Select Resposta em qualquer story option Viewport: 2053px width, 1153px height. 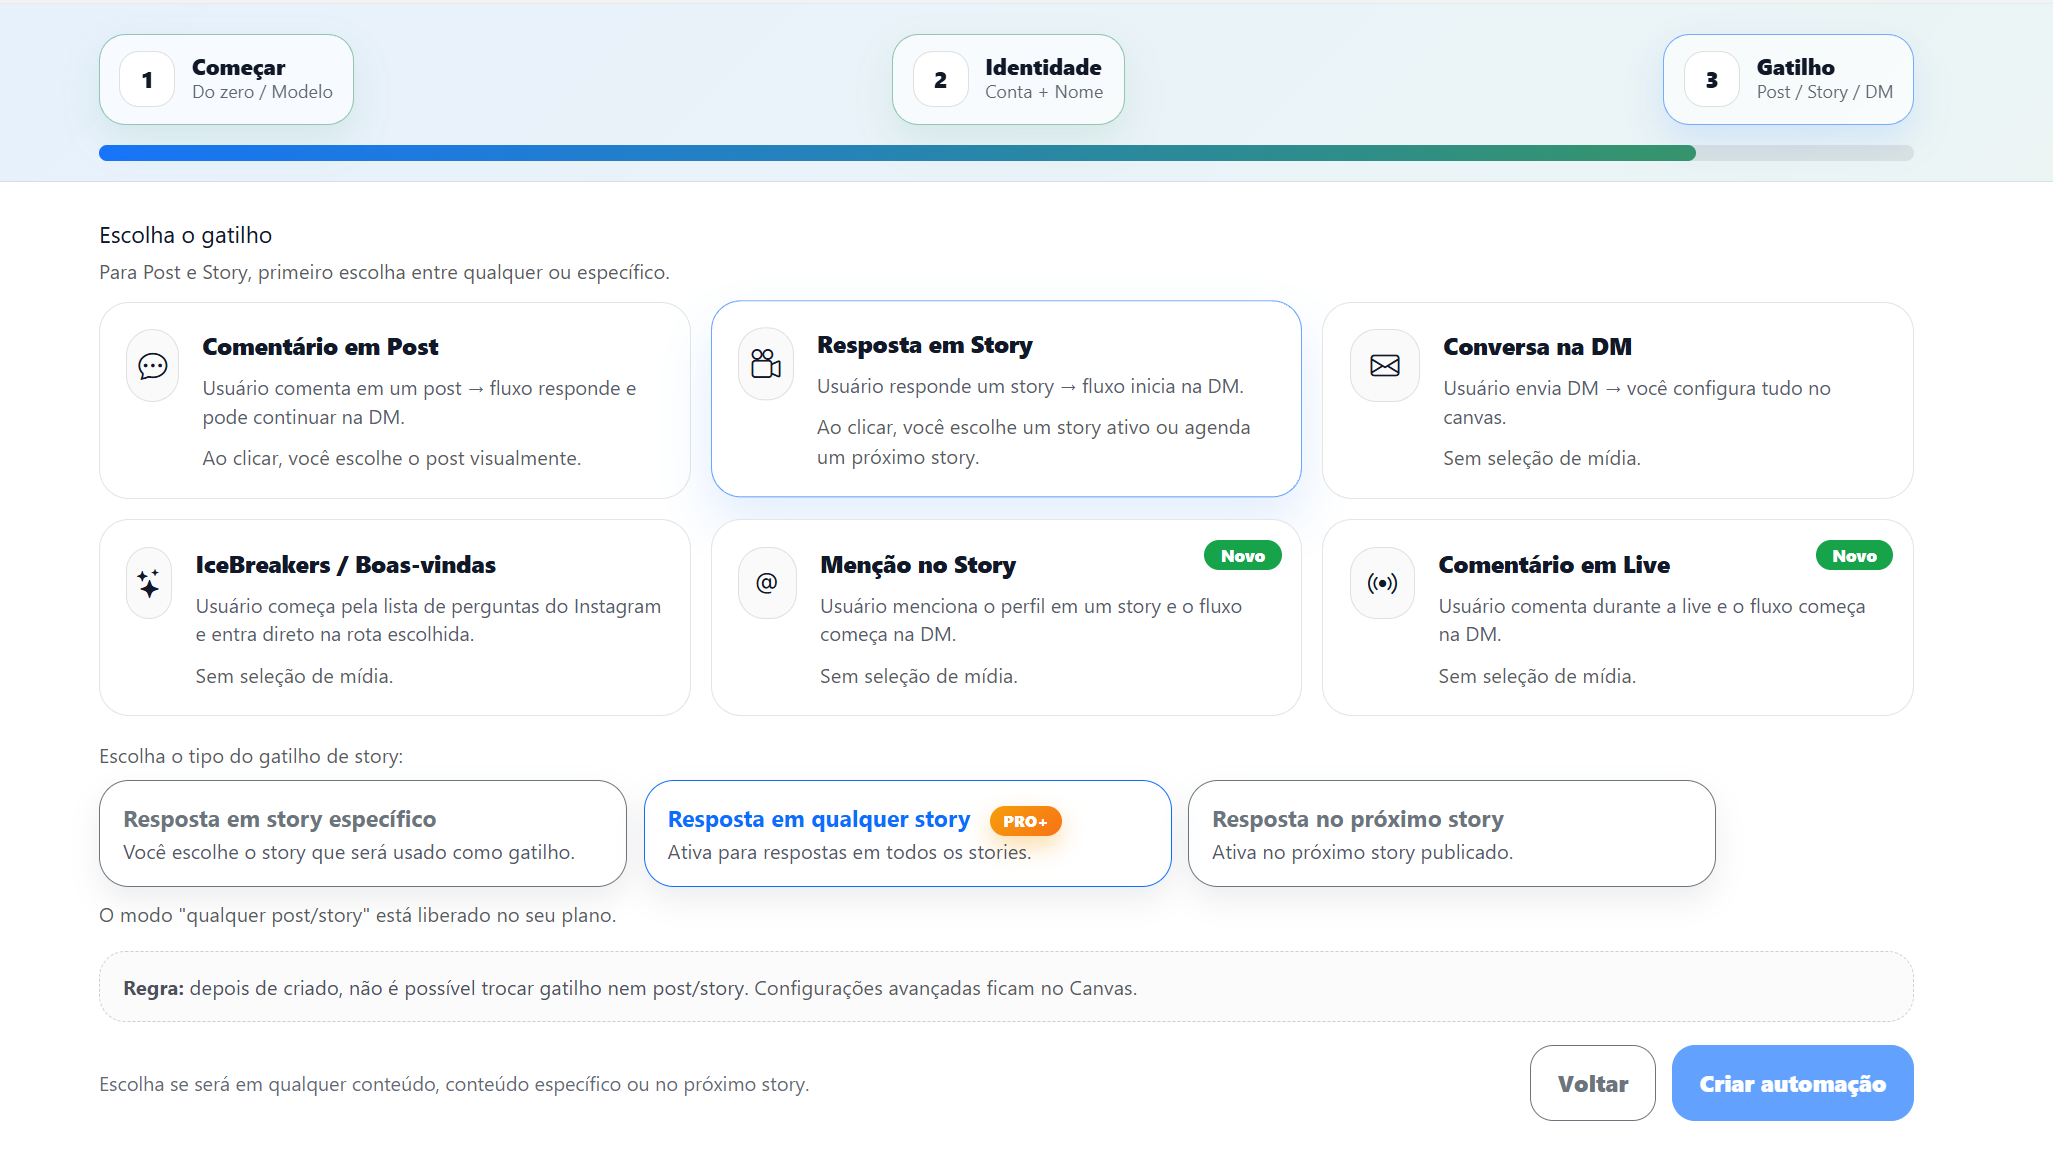tap(907, 833)
